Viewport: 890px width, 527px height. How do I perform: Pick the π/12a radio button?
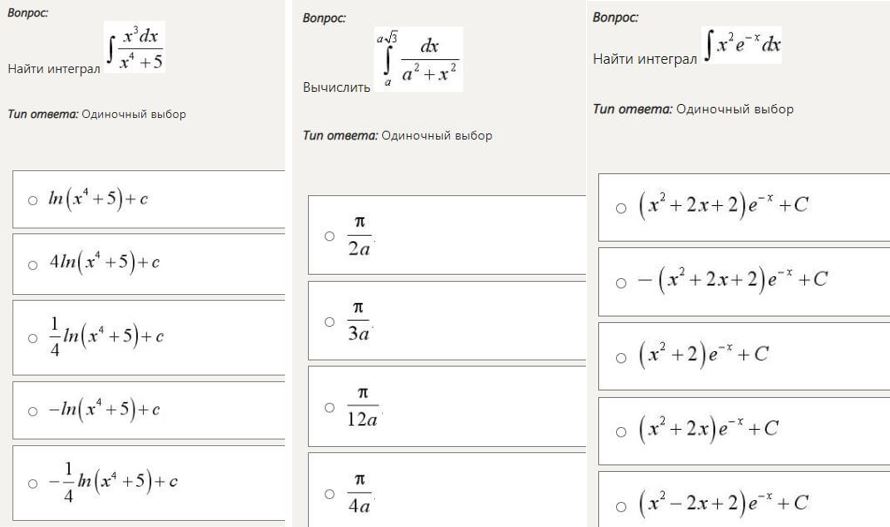tap(329, 407)
